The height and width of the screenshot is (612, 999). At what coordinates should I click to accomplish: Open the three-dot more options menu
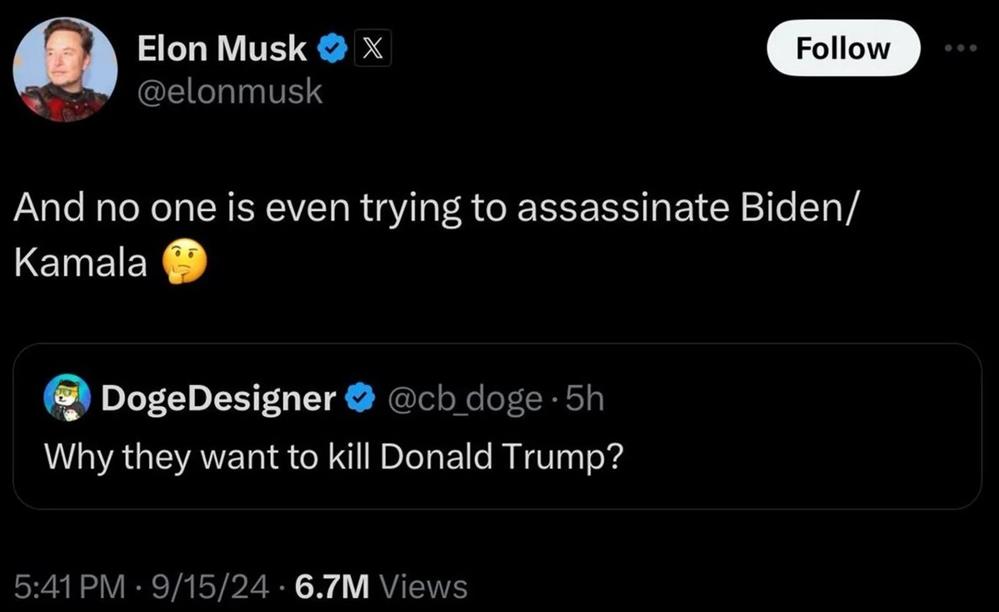click(962, 49)
